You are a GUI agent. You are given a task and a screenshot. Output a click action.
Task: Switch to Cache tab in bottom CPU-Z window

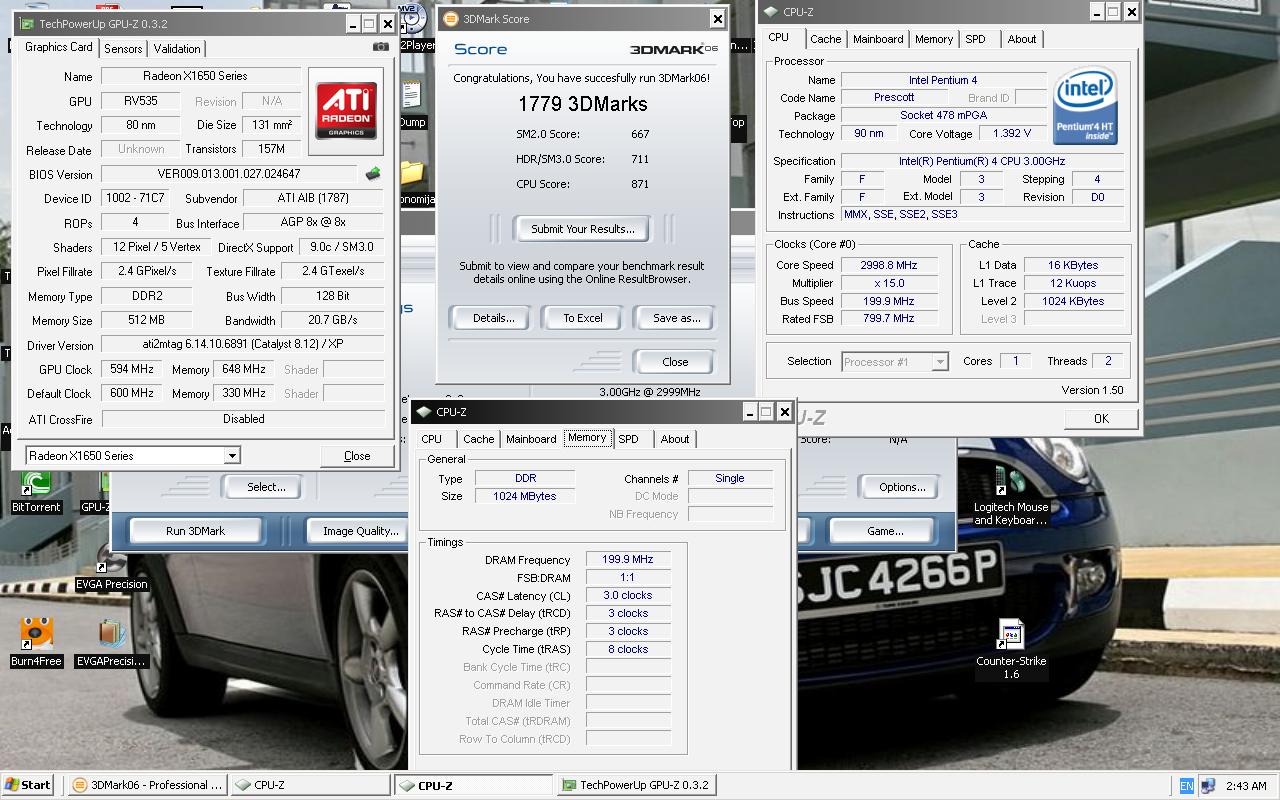pos(478,439)
